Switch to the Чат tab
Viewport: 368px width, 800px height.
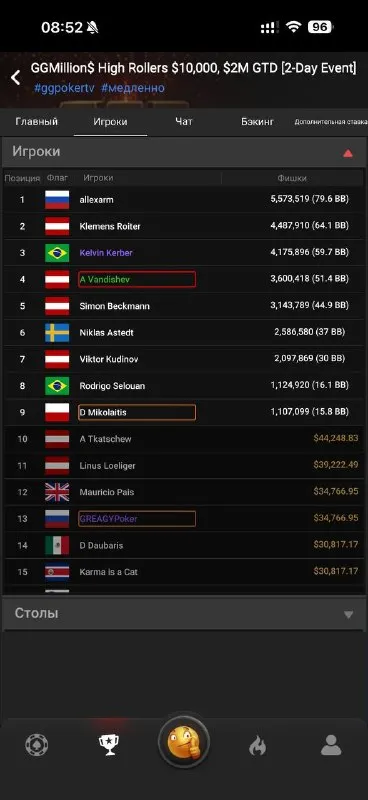tap(184, 121)
